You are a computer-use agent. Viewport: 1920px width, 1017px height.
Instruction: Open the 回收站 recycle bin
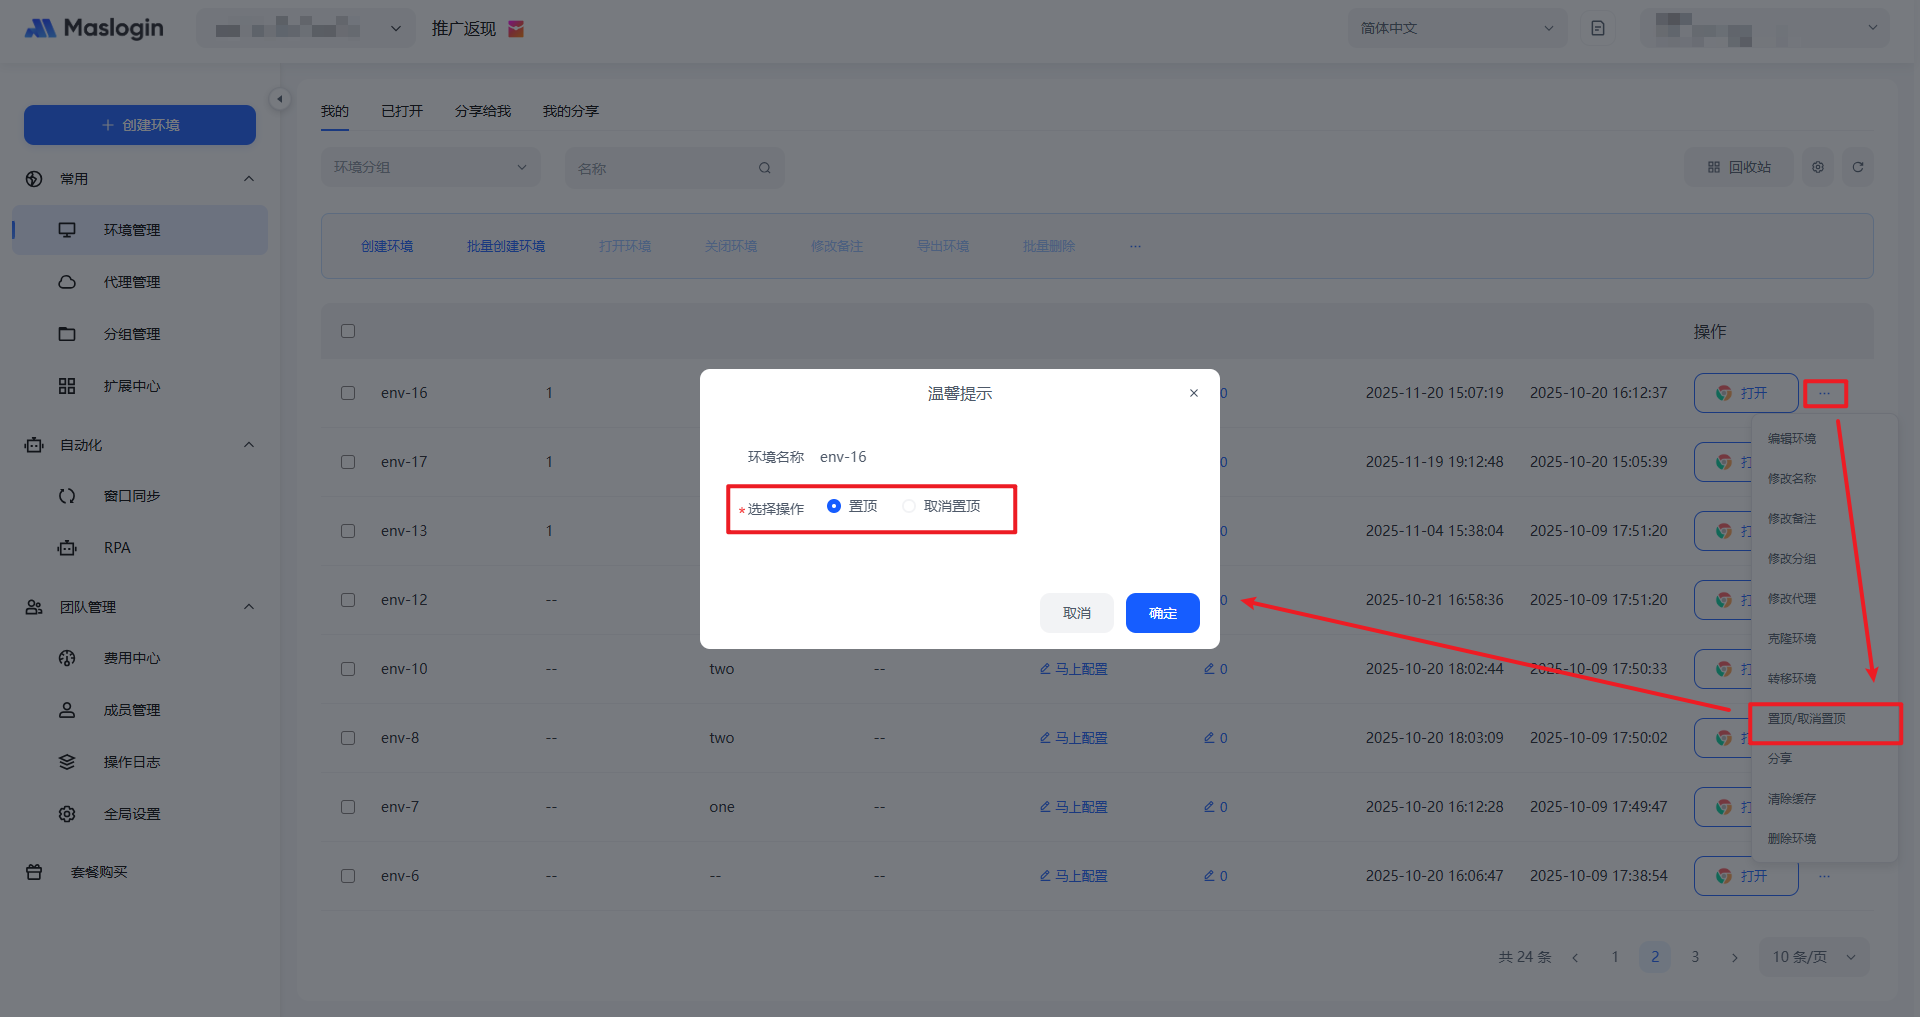(x=1739, y=167)
